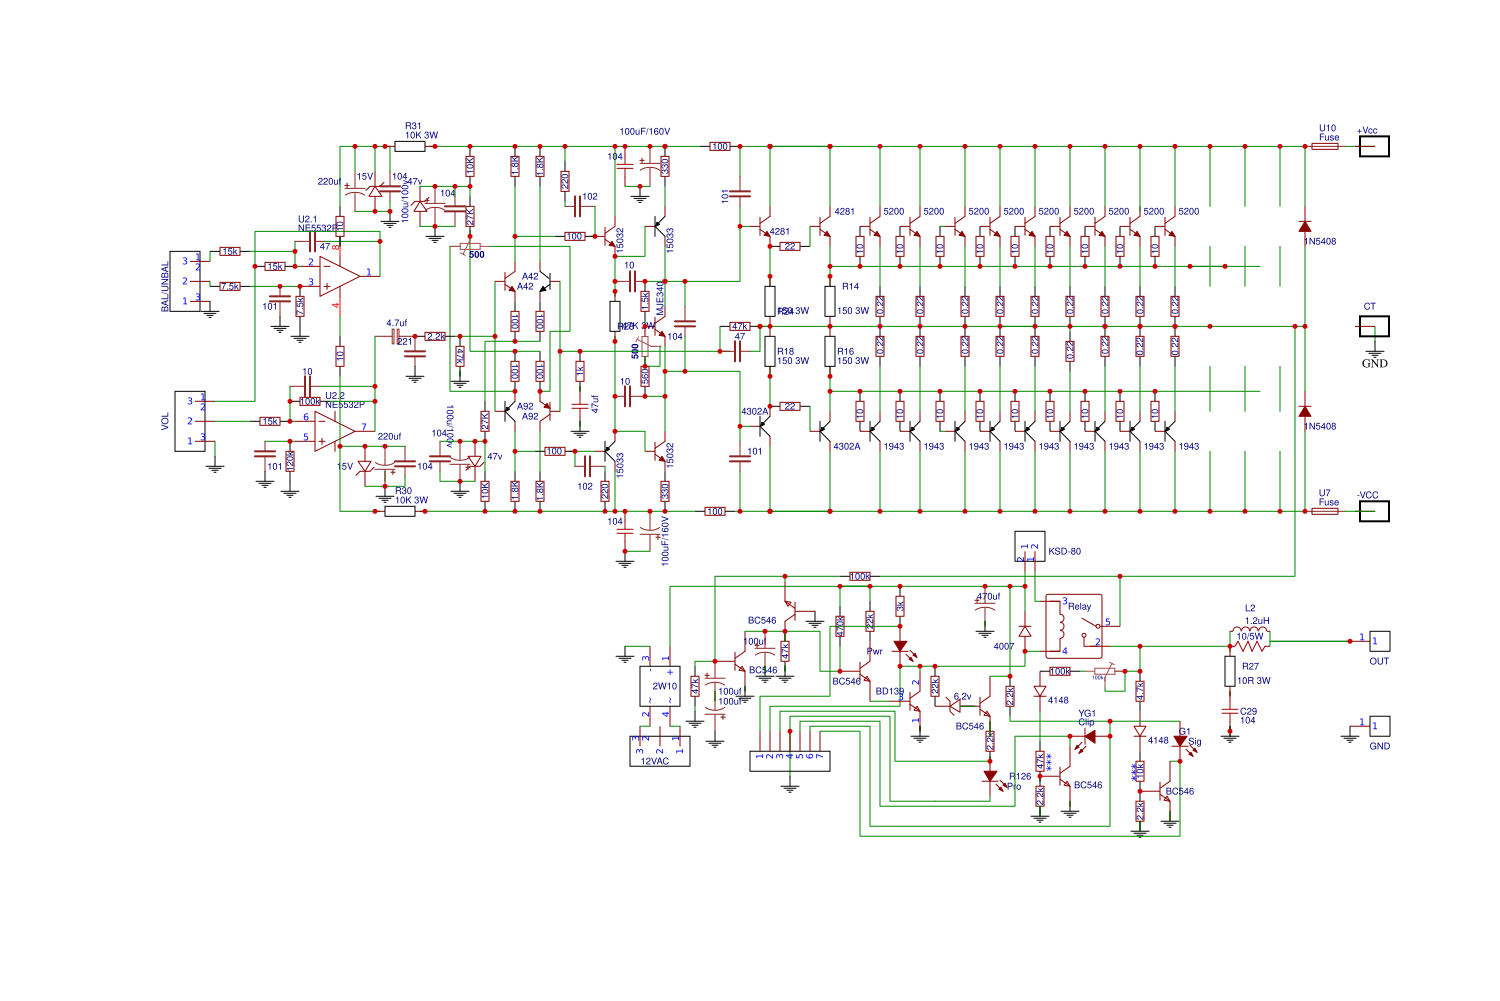The image size is (1500, 1001).
Task: Select the U7 fuse symbol
Action: tap(1325, 511)
